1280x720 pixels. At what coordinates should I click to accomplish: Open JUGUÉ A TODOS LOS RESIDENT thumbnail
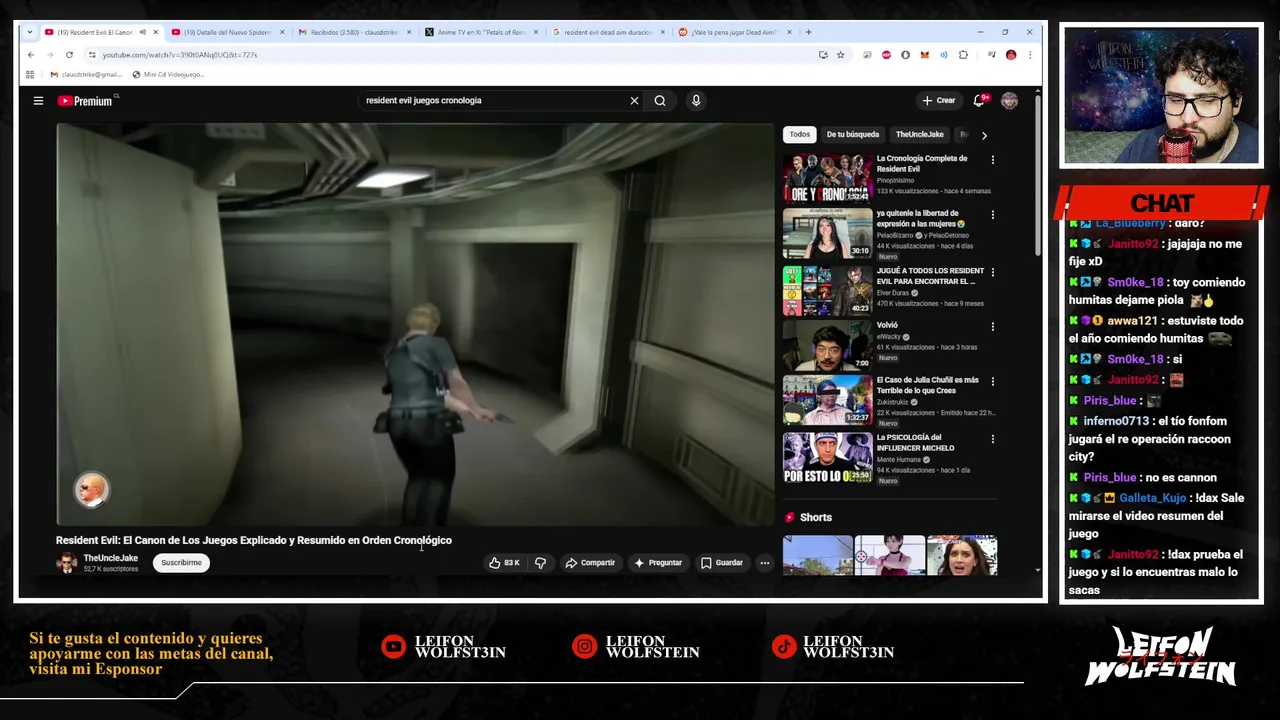point(827,290)
